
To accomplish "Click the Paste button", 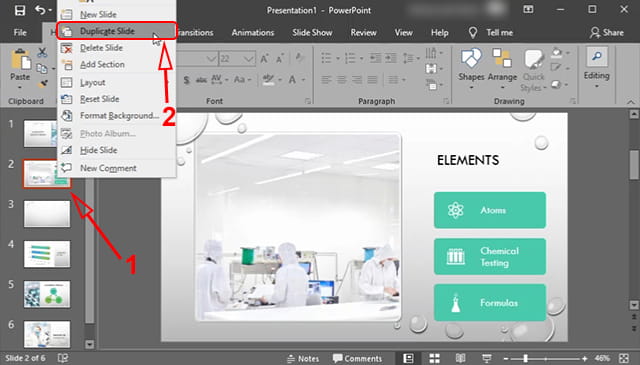I will point(20,69).
